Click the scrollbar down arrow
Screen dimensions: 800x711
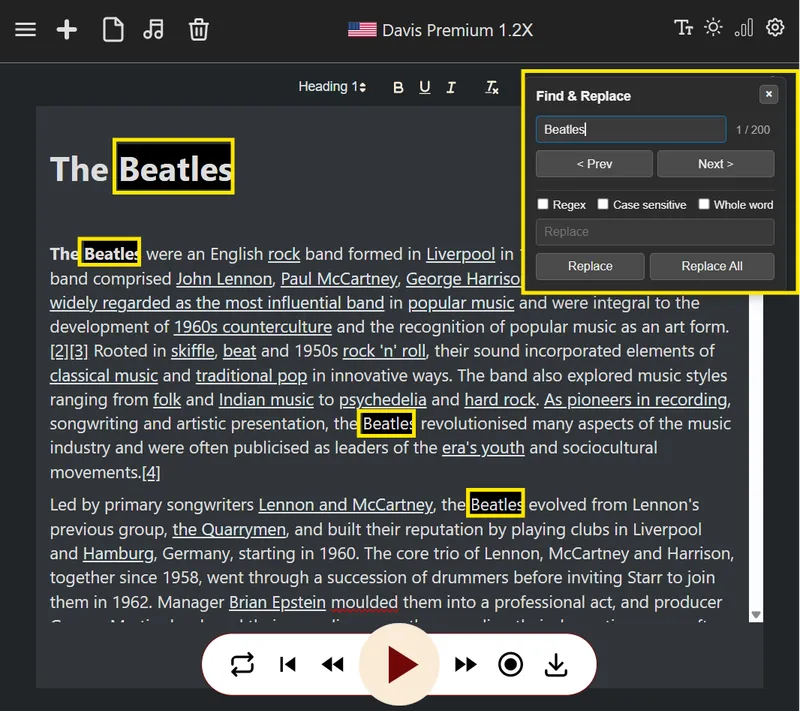(x=756, y=615)
